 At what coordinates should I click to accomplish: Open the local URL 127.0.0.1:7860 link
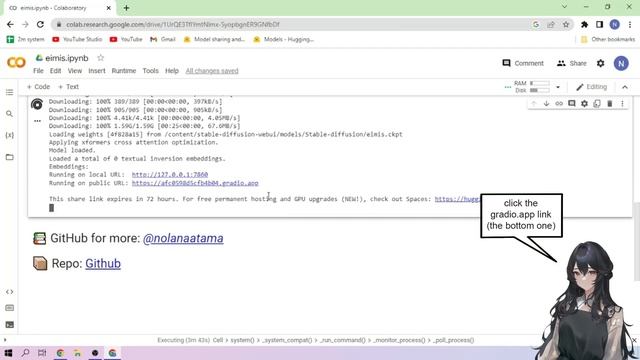click(170, 175)
